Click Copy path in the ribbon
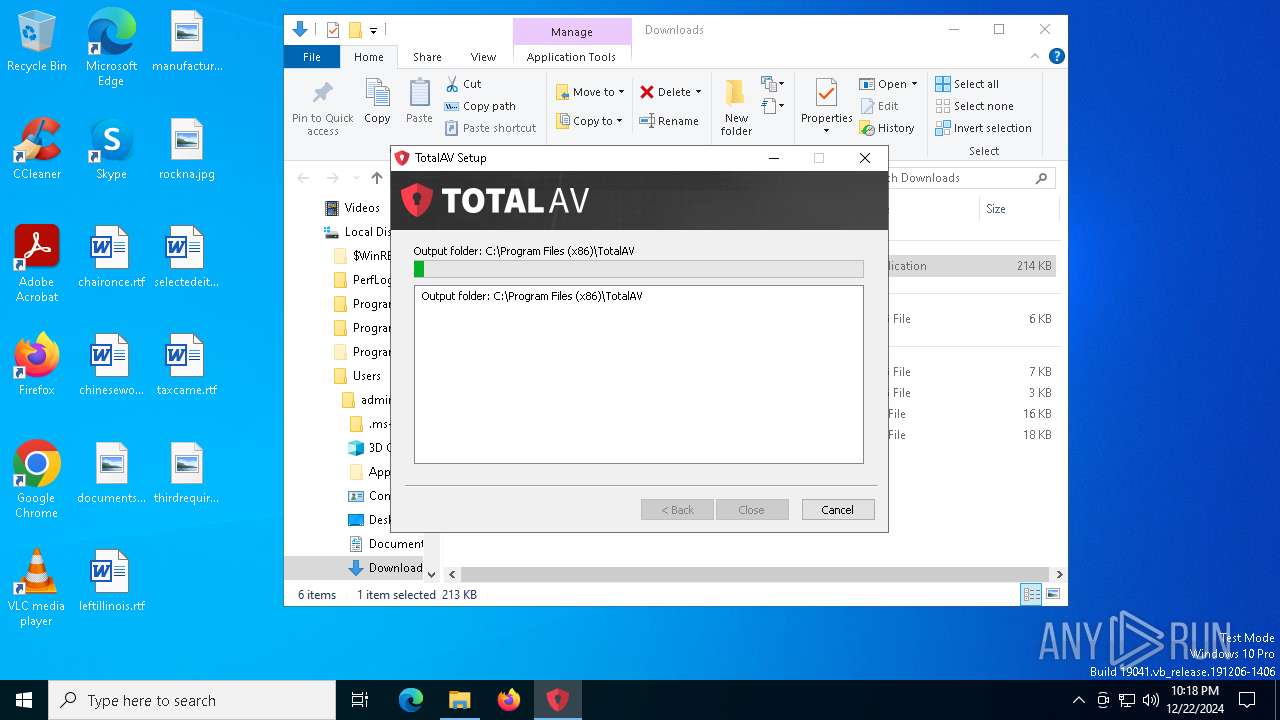 (480, 106)
